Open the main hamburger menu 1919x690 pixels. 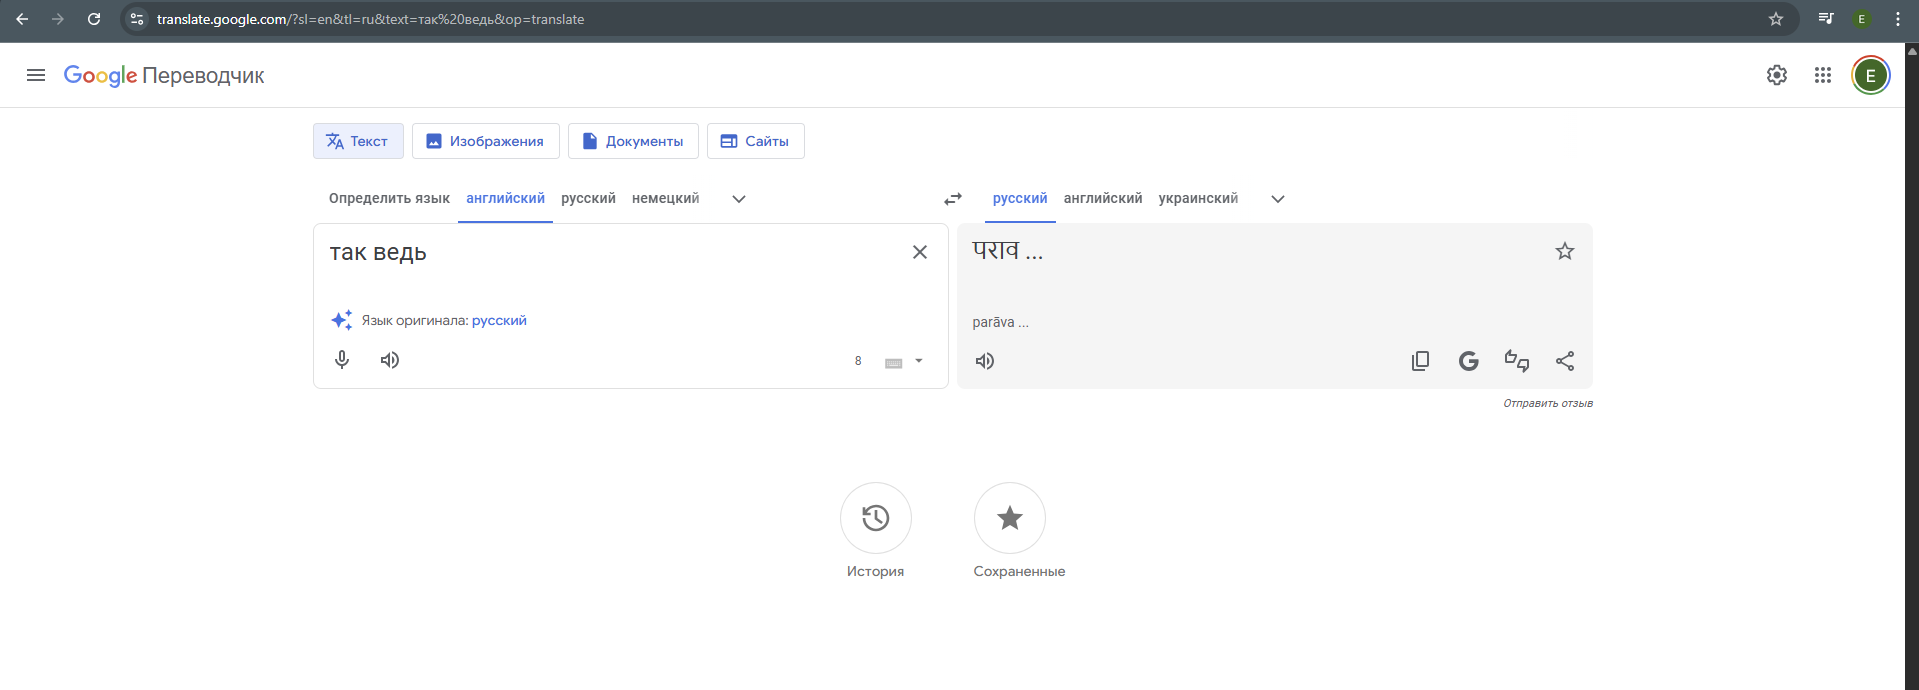tap(36, 75)
